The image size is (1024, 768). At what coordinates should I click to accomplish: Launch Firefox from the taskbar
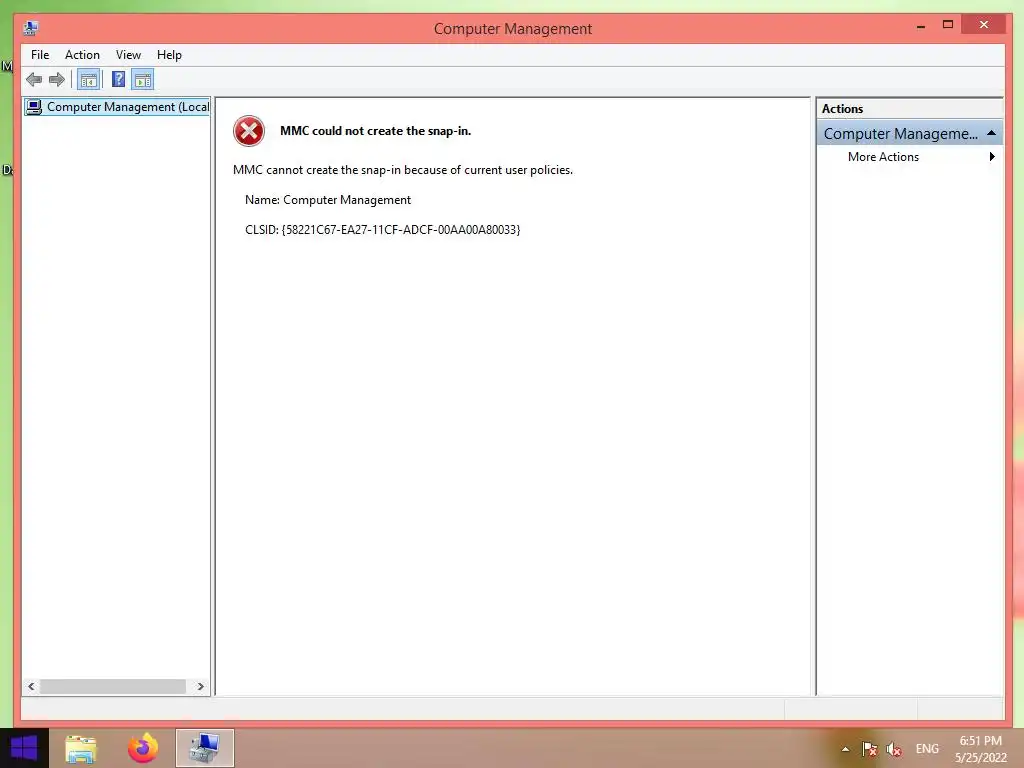143,748
